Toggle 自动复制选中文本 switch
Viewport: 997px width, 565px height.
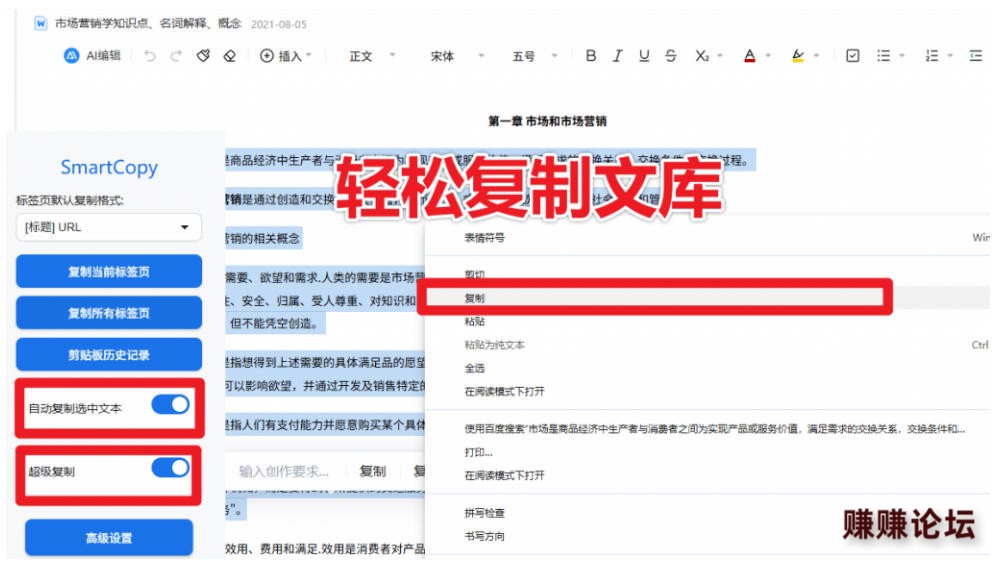(x=170, y=405)
